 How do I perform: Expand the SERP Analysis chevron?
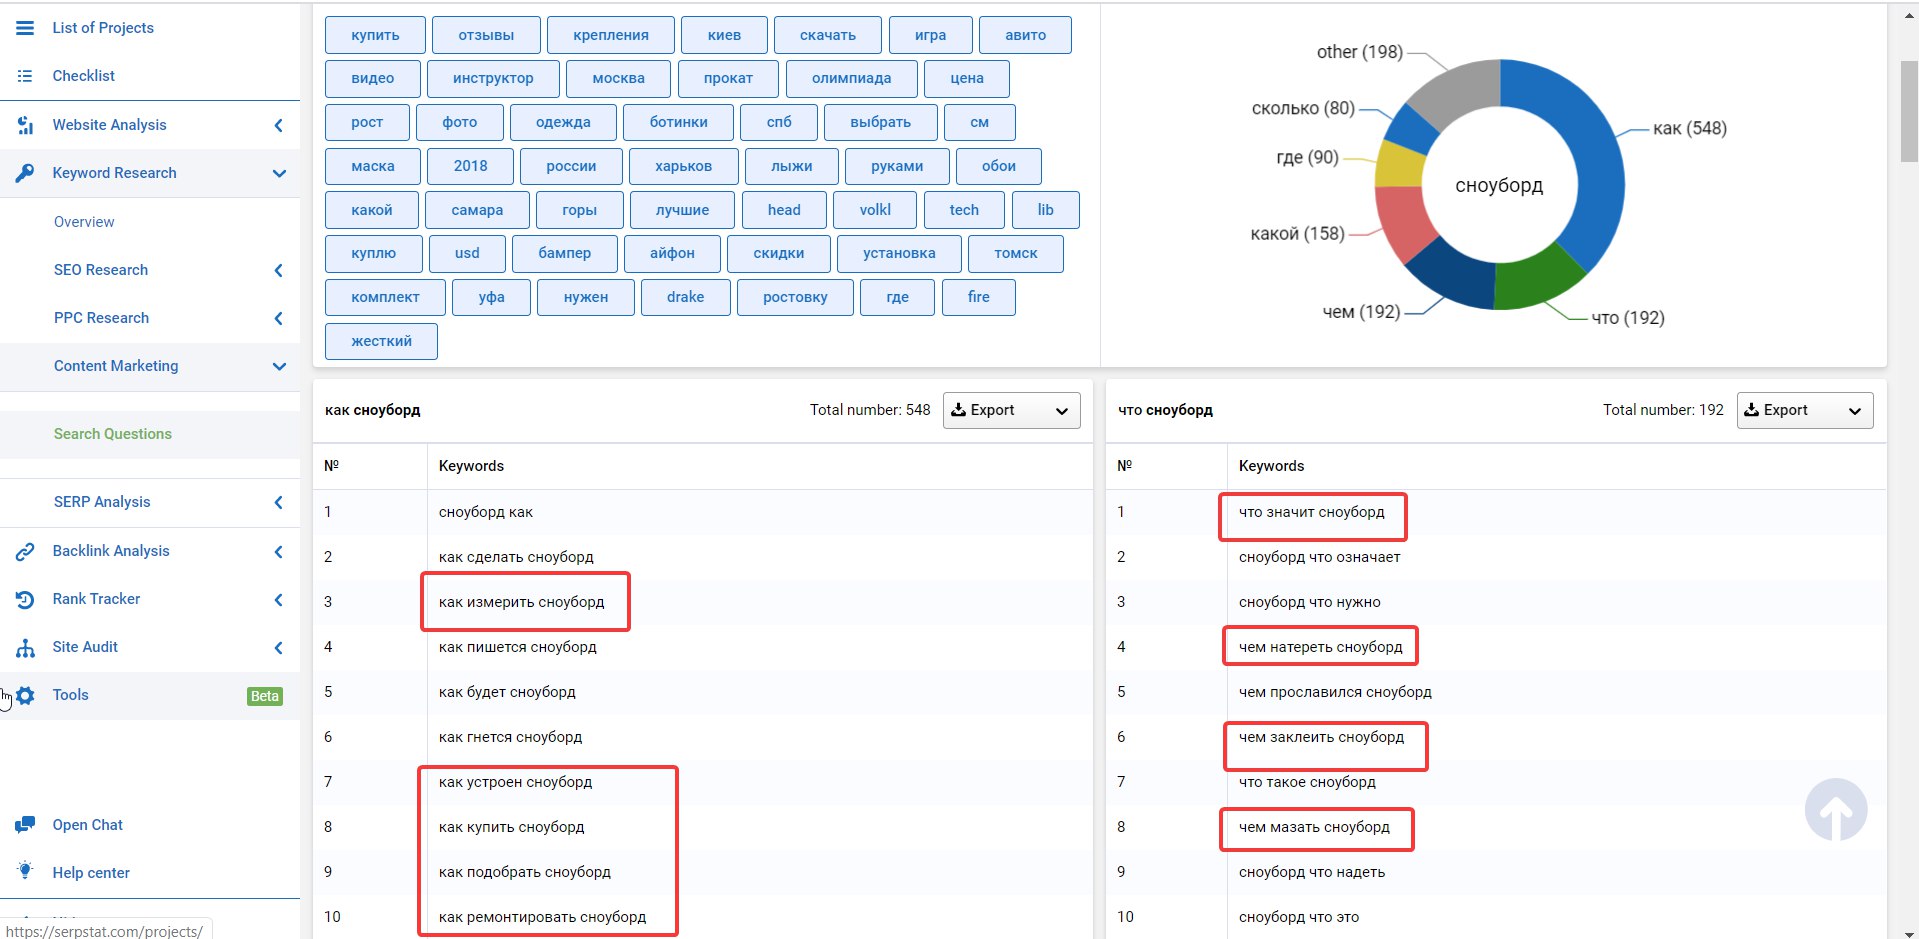click(x=278, y=502)
